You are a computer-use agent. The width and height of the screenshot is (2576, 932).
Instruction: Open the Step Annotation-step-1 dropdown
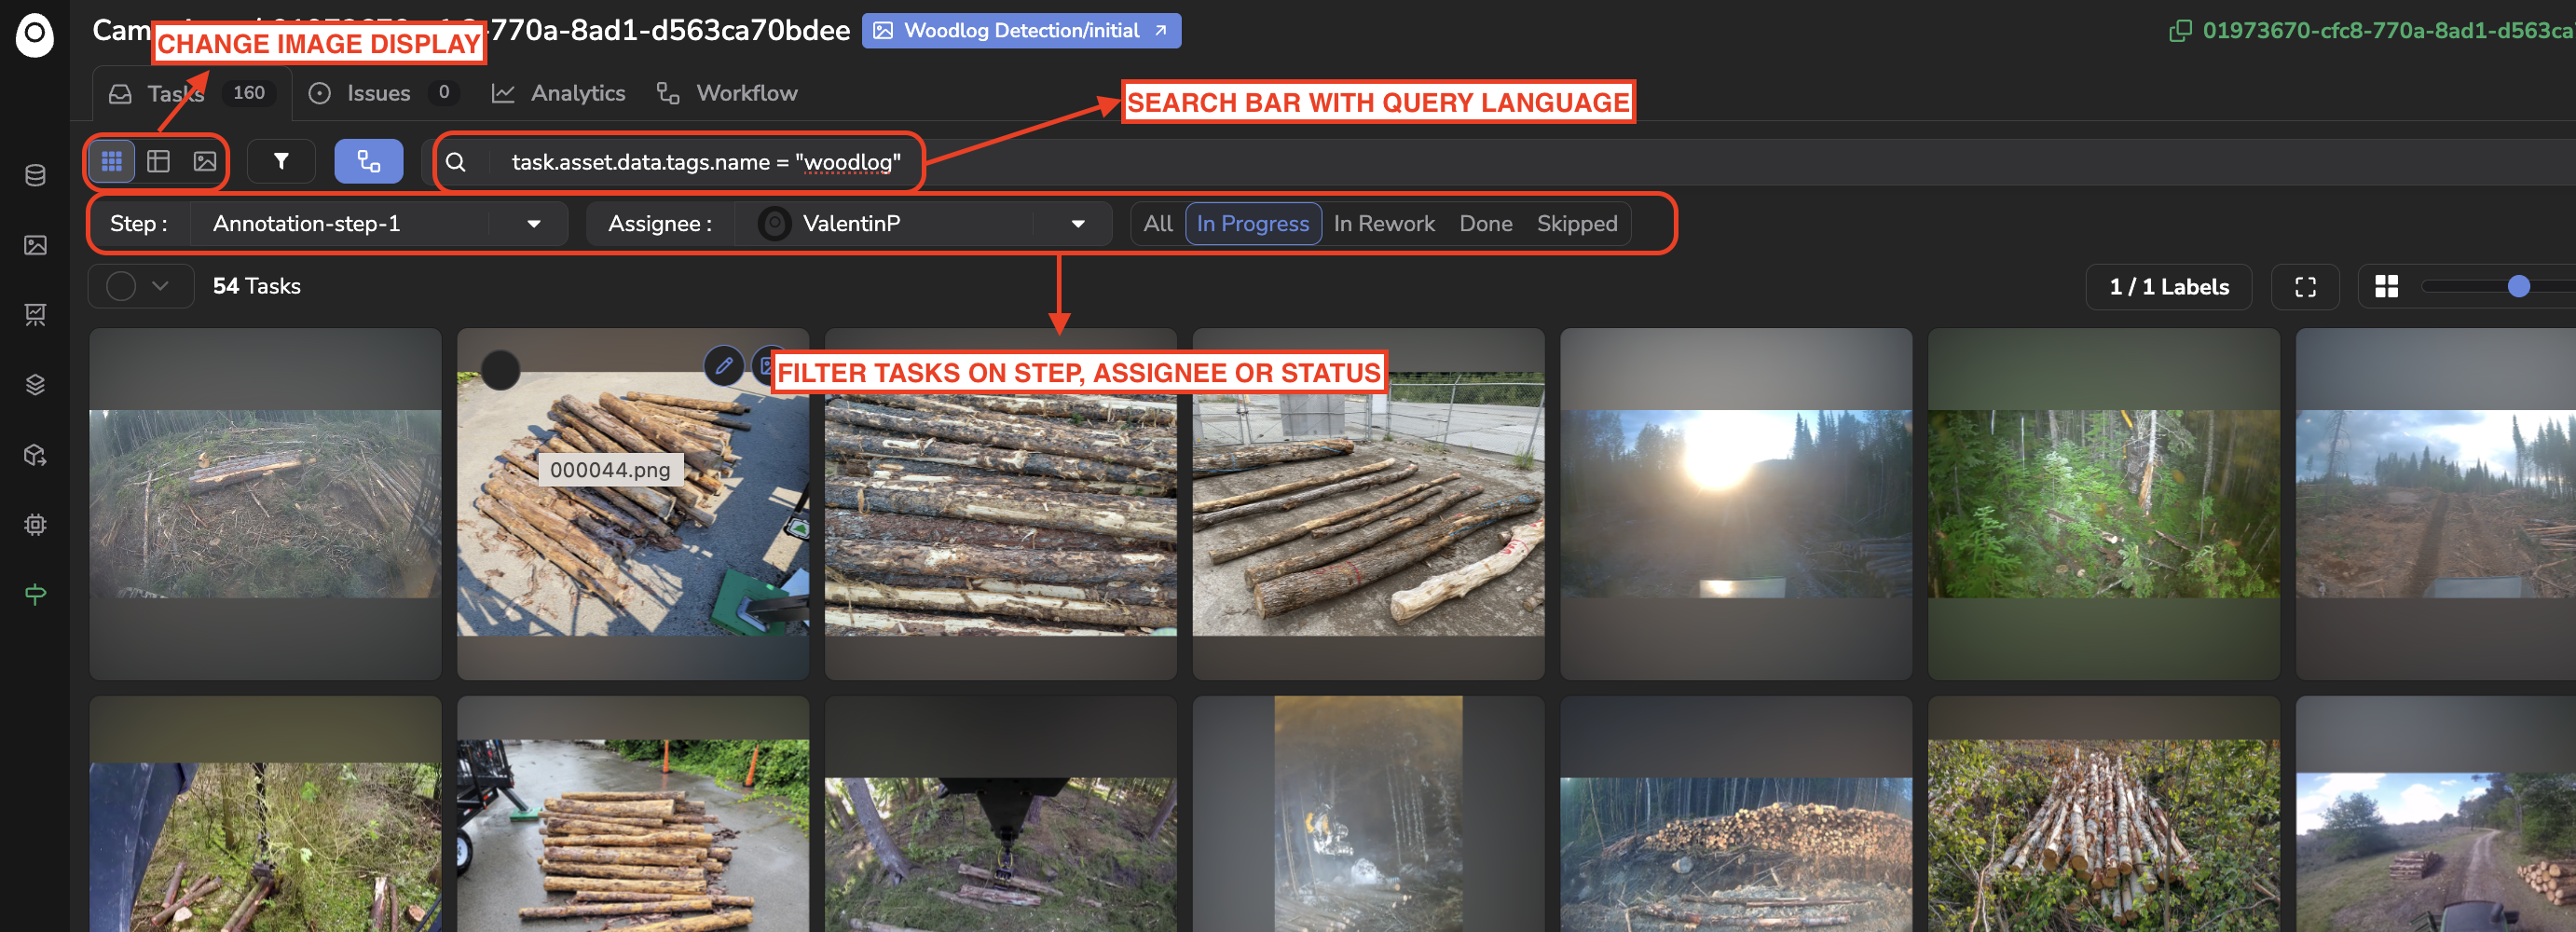tap(379, 224)
